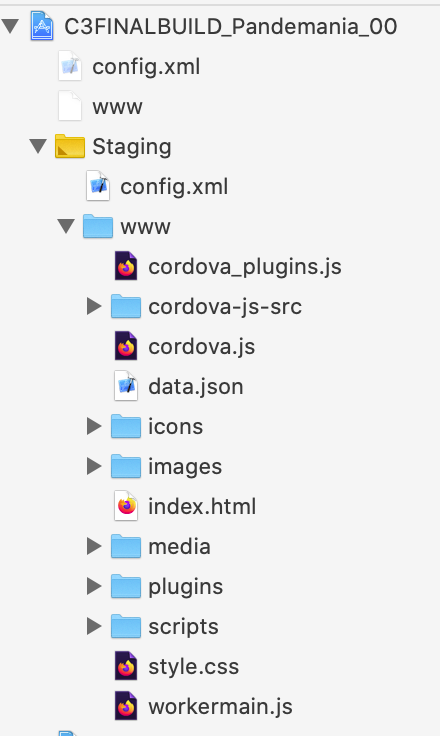The width and height of the screenshot is (440, 736).
Task: Click the index.html Firefox document icon
Action: 126,506
